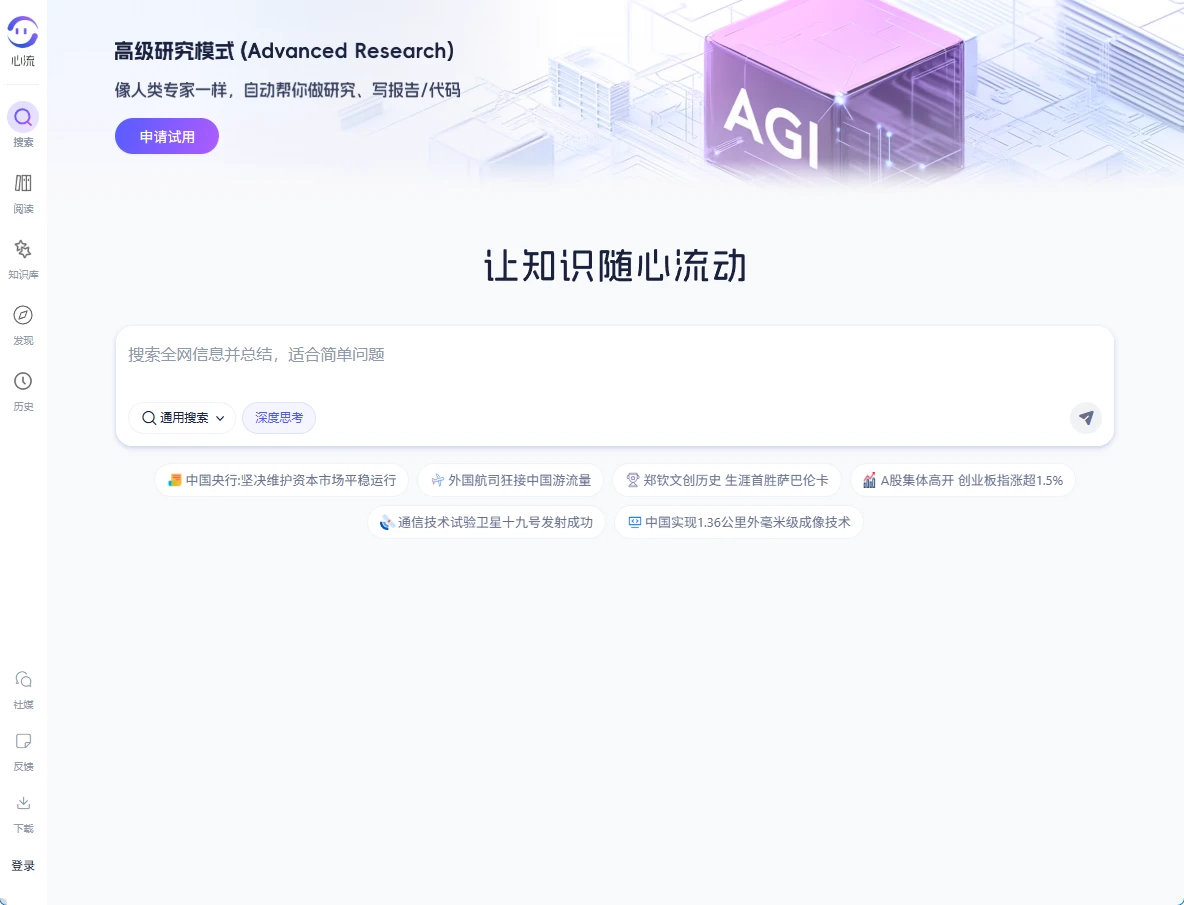Click 登录 in the sidebar
The height and width of the screenshot is (905, 1184).
[x=23, y=866]
